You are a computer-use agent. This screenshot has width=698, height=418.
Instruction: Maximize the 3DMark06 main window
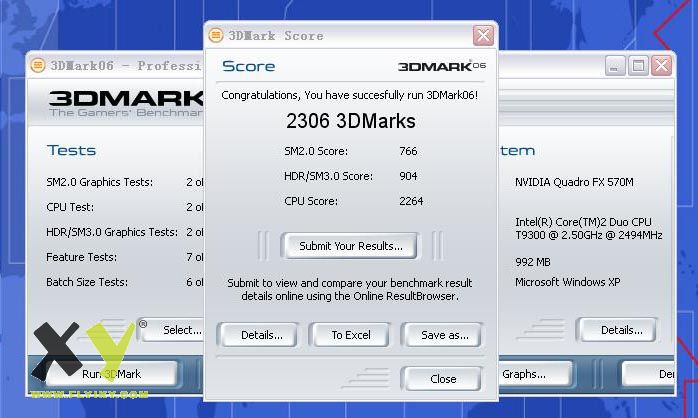tap(638, 66)
